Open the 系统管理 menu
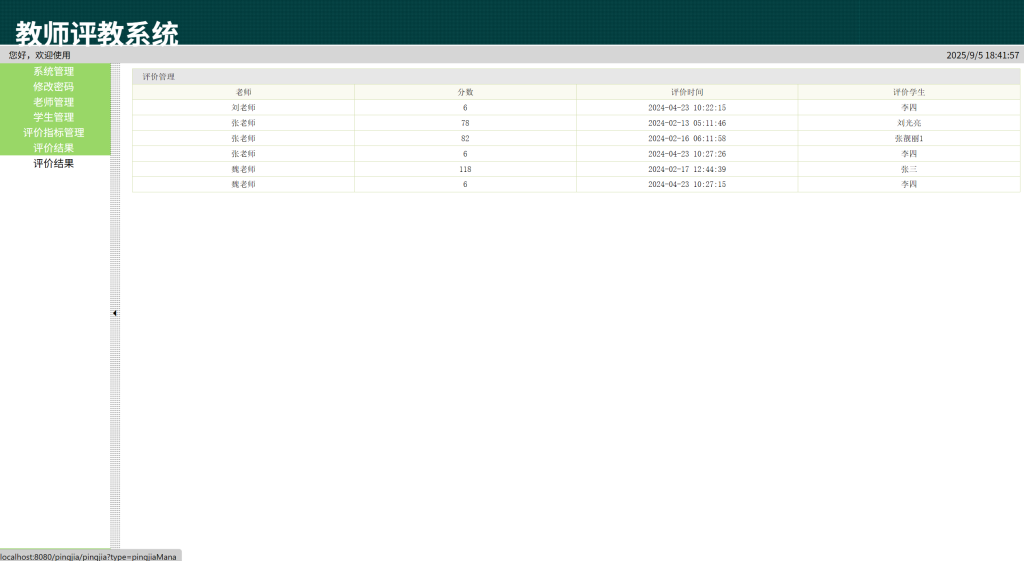1024x561 pixels. 54,71
